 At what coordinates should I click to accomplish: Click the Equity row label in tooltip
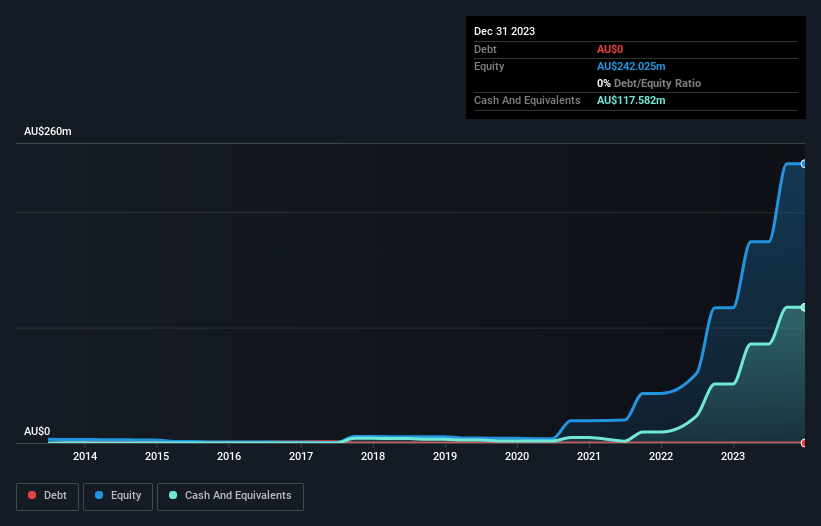[489, 66]
